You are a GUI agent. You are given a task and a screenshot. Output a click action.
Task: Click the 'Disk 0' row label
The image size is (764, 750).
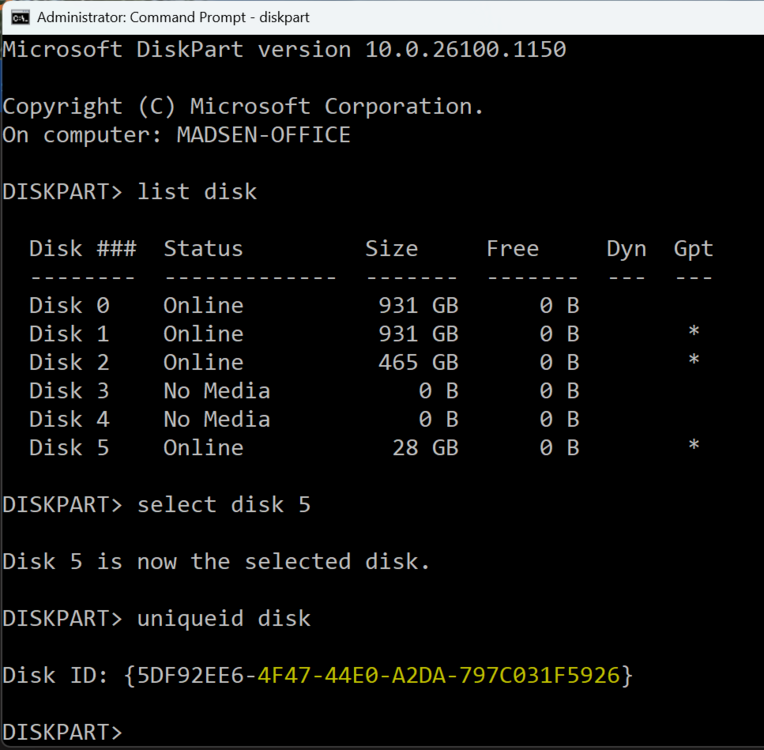tap(69, 306)
